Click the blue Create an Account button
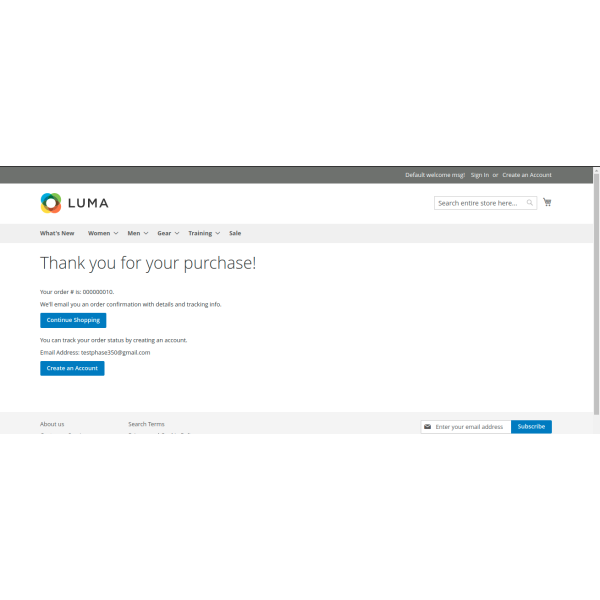The width and height of the screenshot is (600, 600). [x=72, y=368]
